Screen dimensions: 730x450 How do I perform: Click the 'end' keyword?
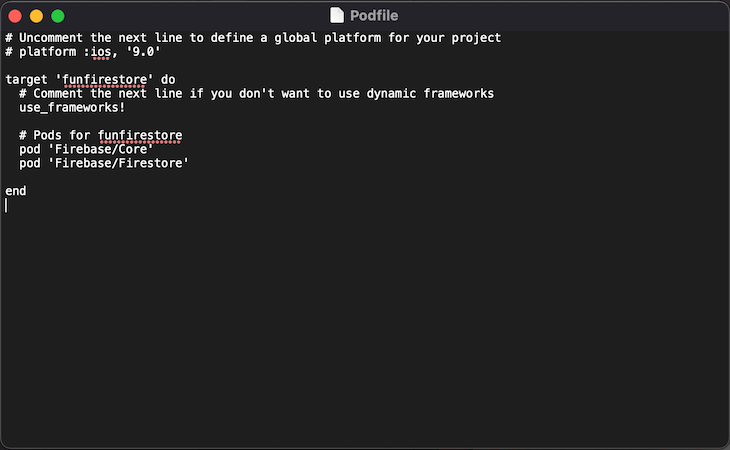coord(16,191)
